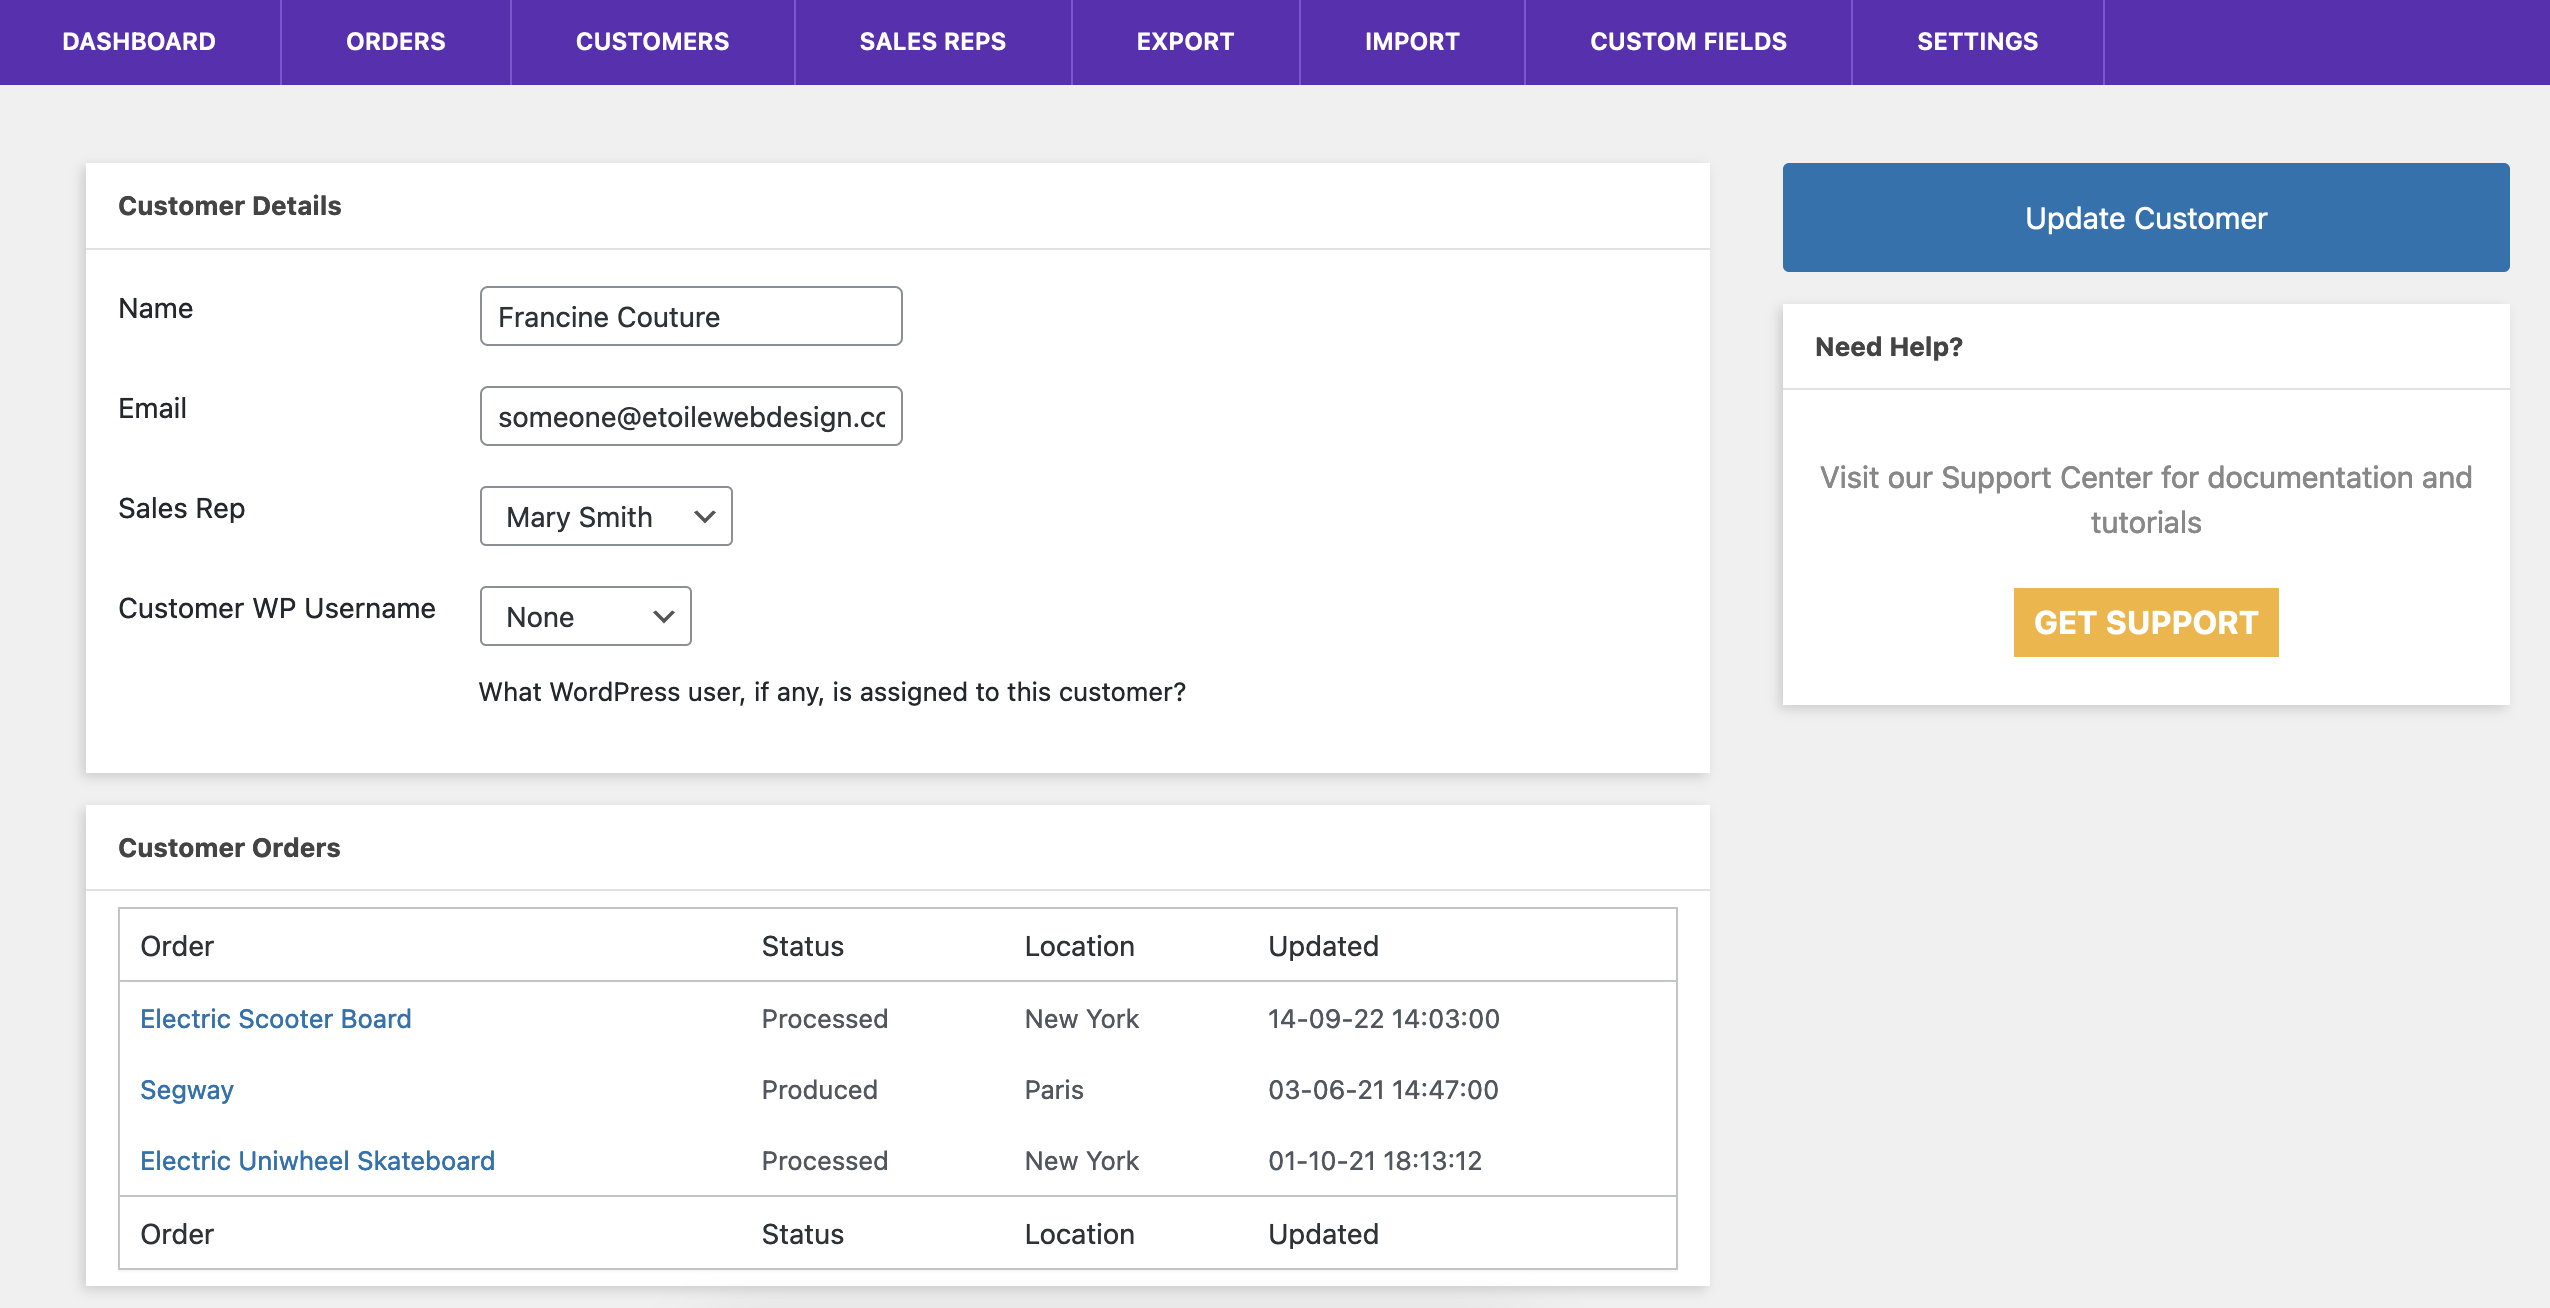Screen dimensions: 2550x1308
Task: Open the Sales Reps tab
Action: (932, 42)
